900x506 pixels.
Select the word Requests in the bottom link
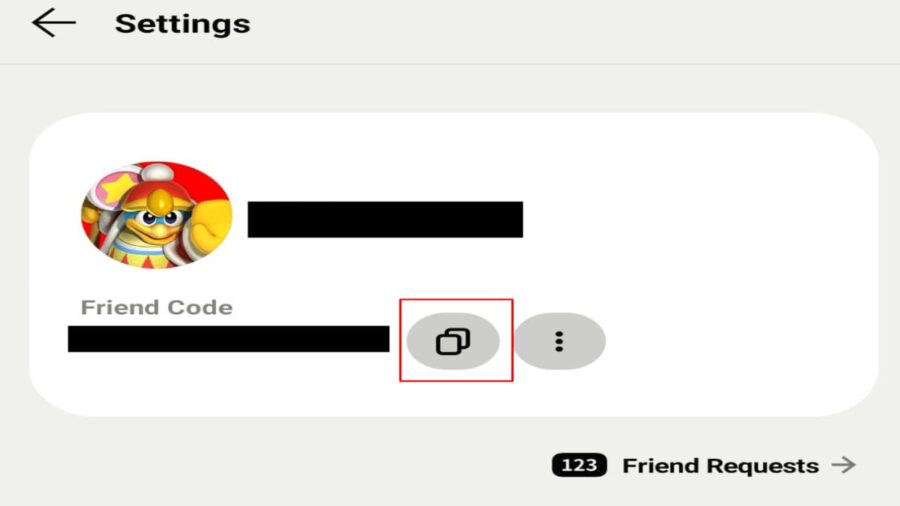coord(763,466)
